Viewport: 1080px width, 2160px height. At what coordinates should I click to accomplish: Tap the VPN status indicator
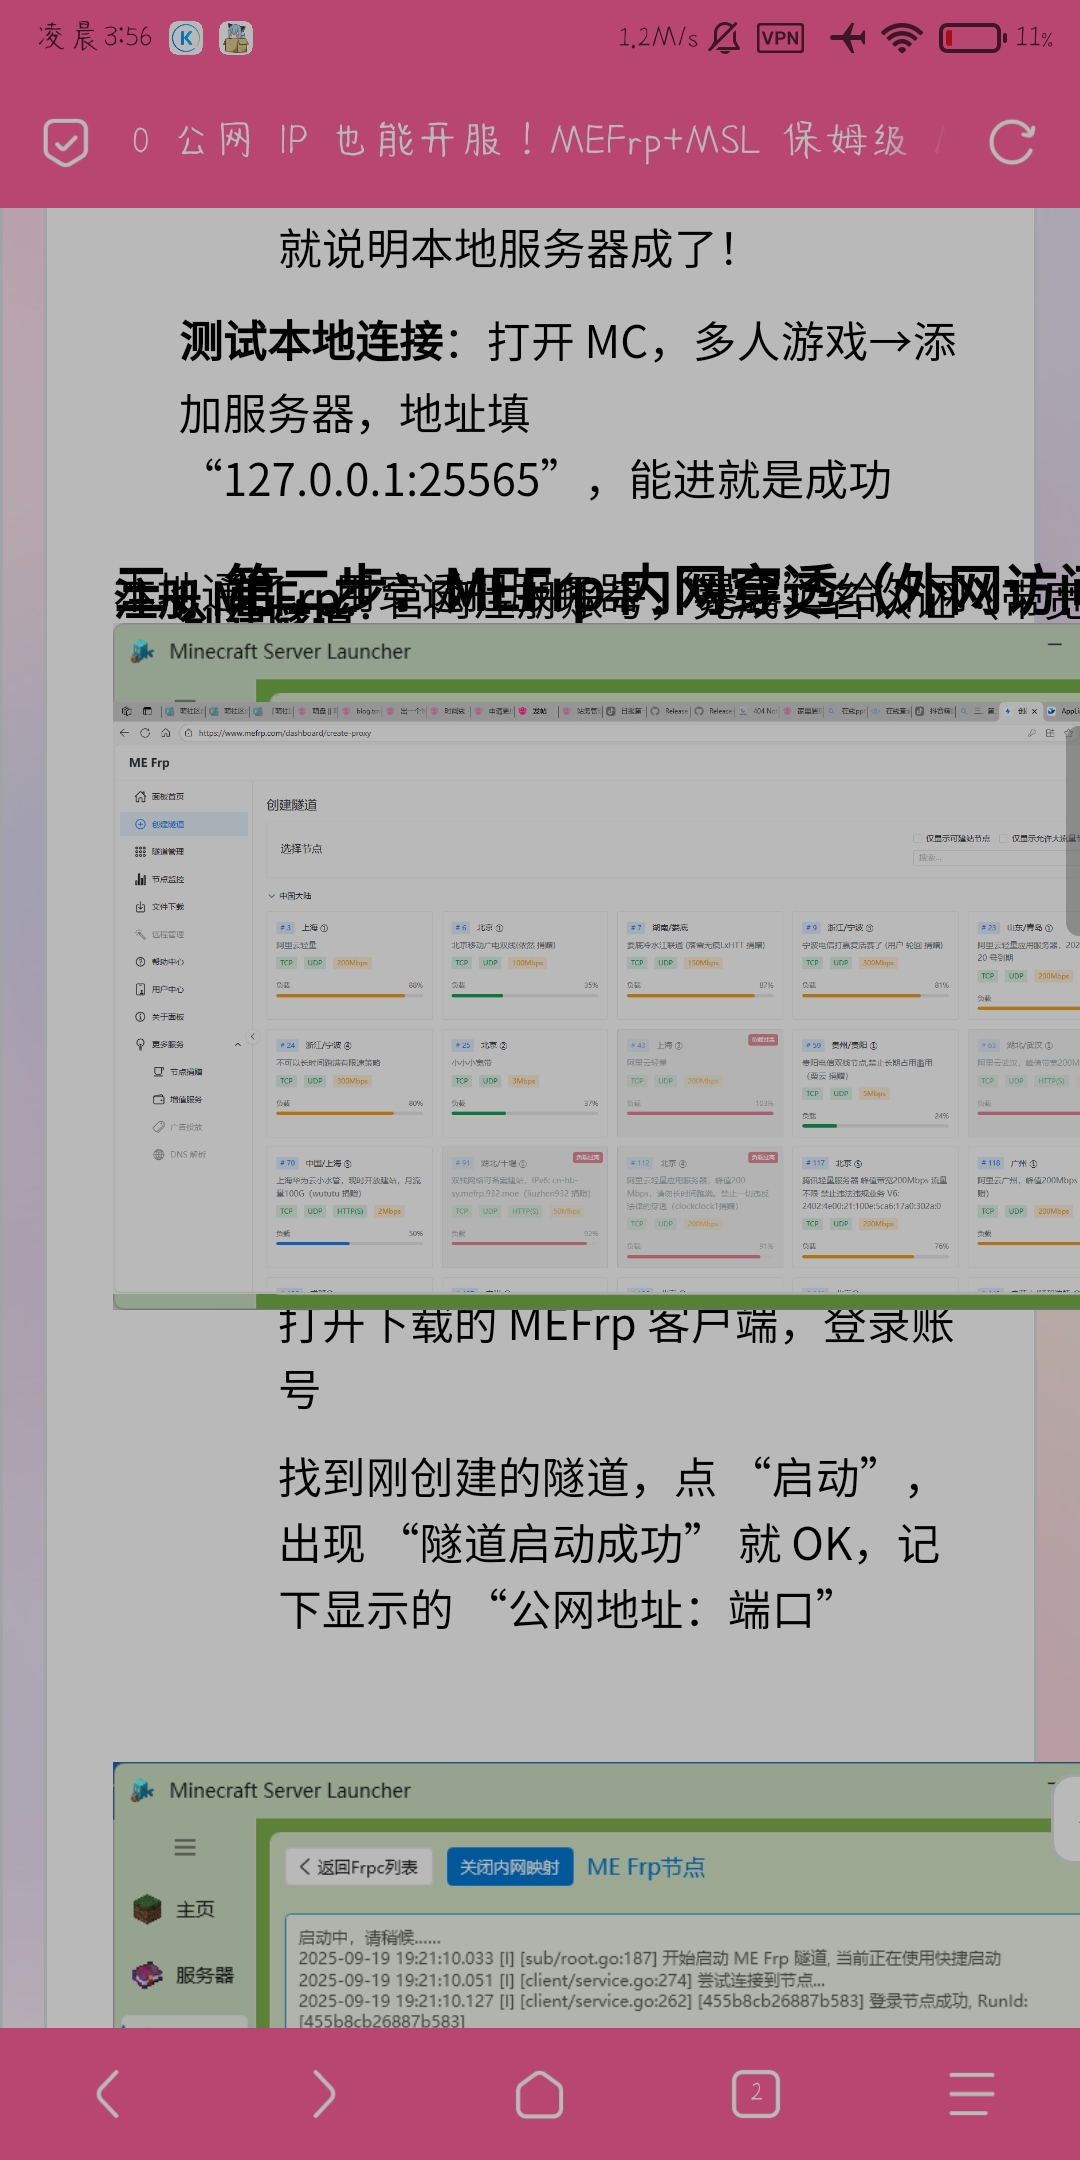click(x=781, y=38)
